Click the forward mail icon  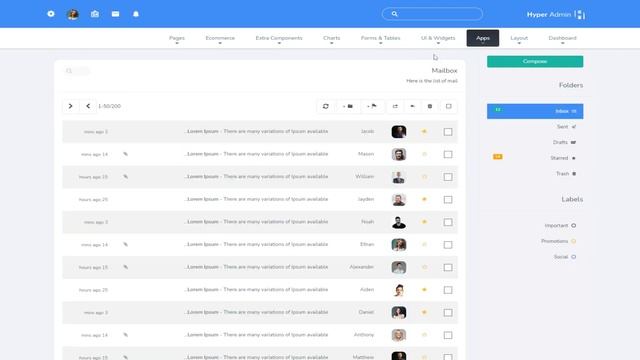tap(395, 106)
